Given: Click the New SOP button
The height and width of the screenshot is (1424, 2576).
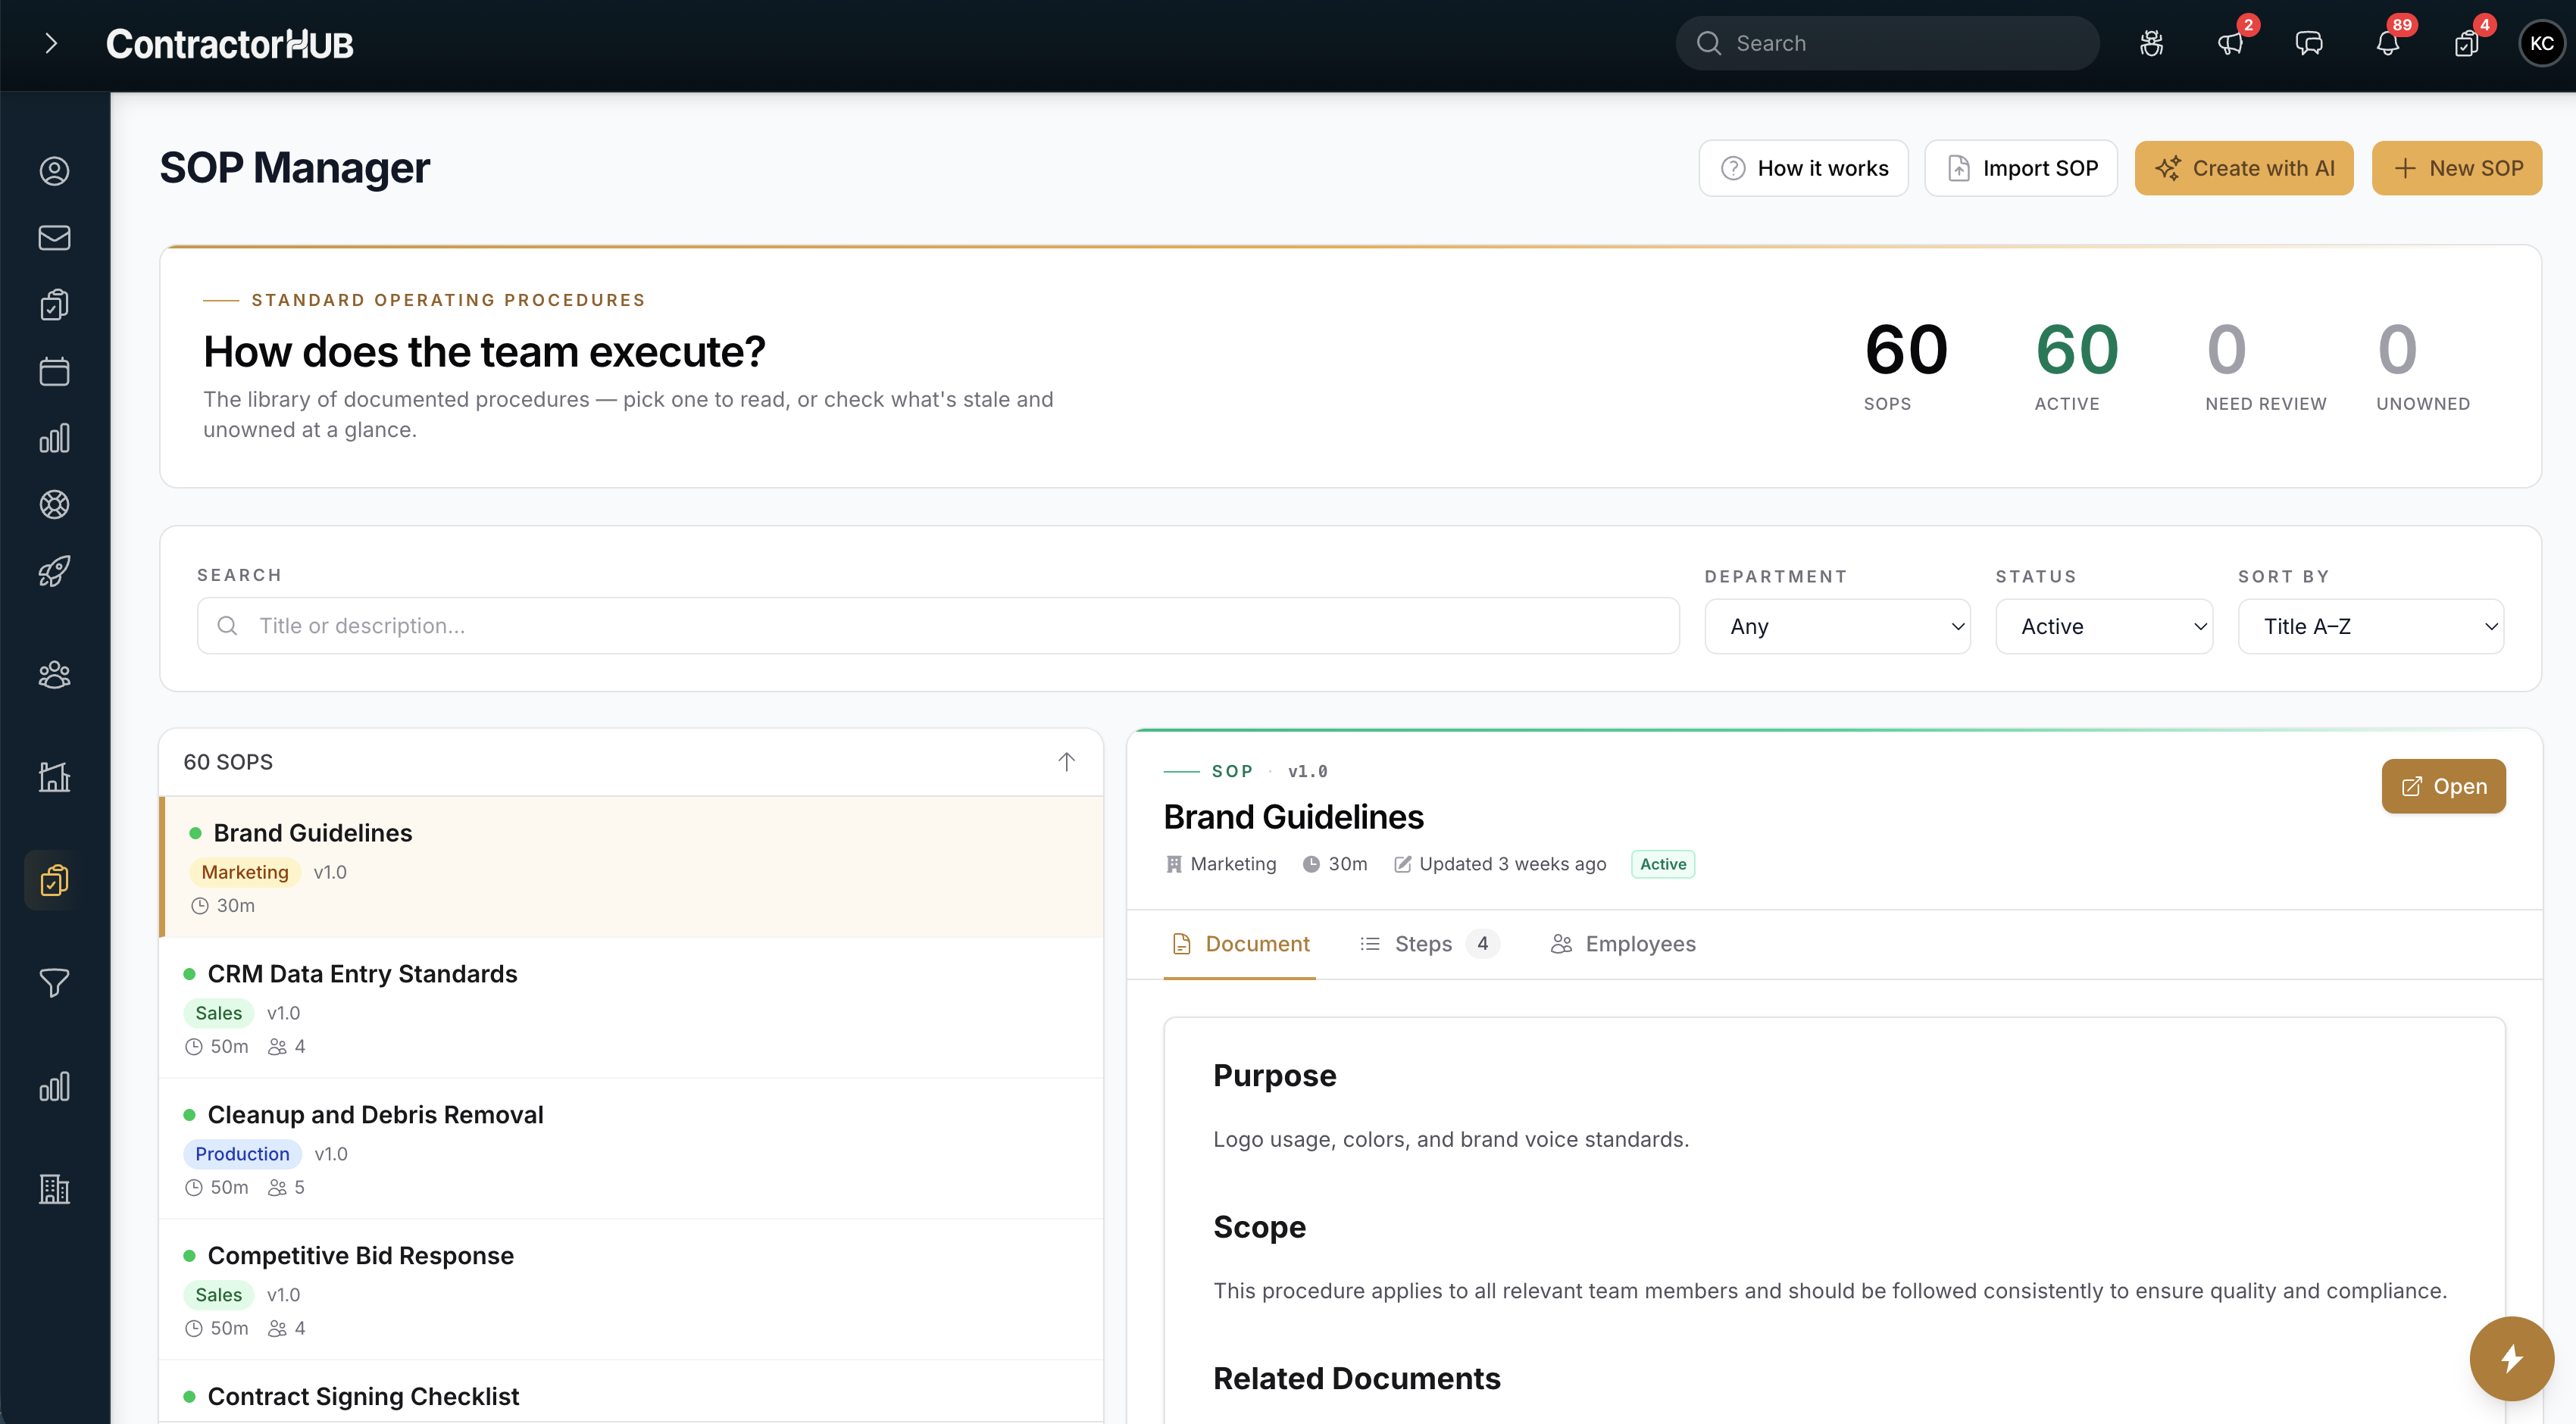Looking at the screenshot, I should coord(2457,168).
